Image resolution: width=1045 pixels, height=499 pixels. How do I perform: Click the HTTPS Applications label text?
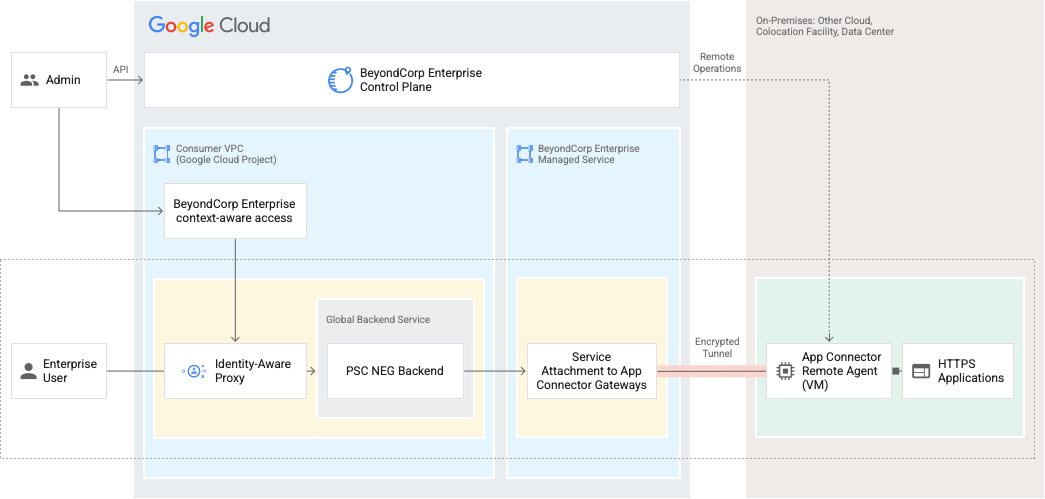point(970,371)
